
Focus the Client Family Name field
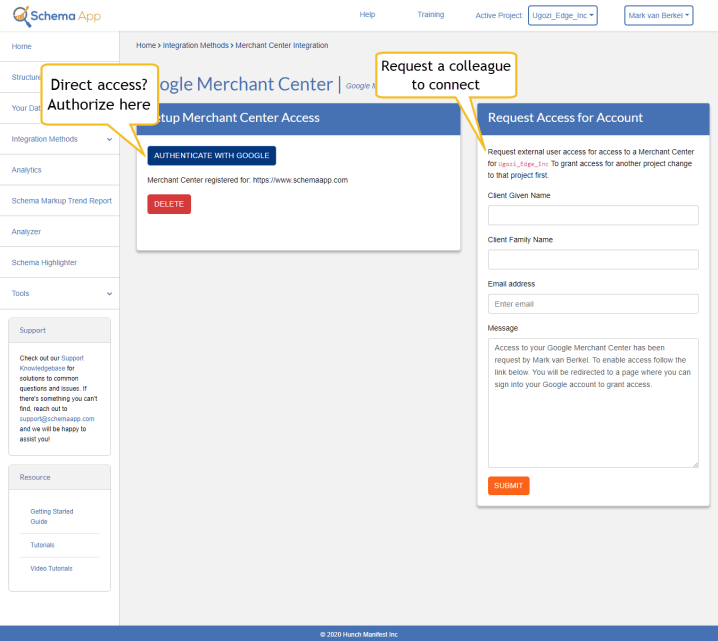point(593,260)
